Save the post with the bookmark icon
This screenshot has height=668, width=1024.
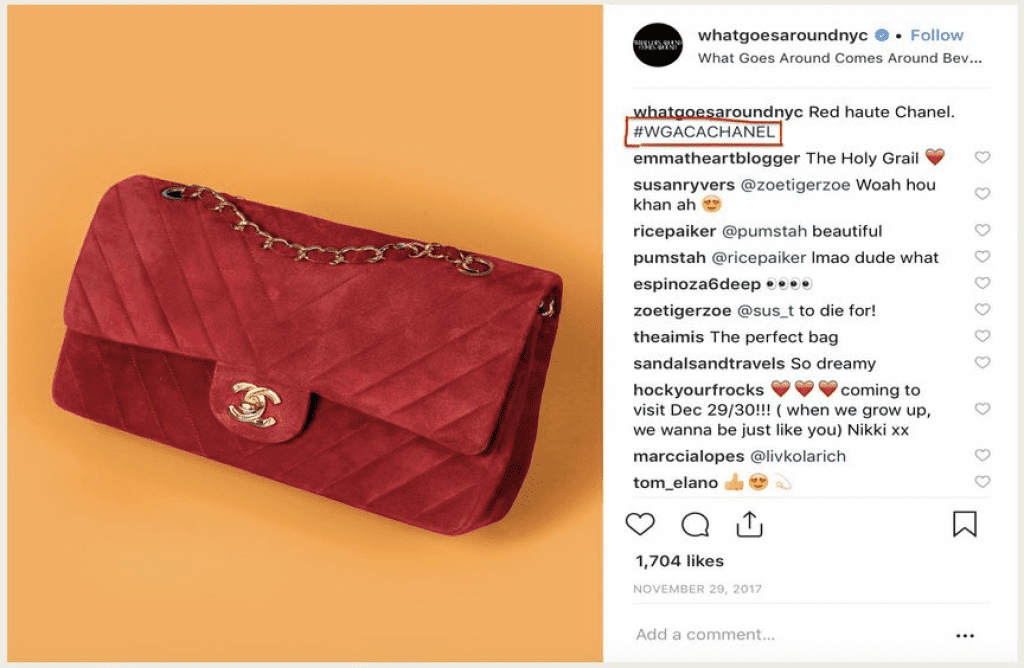coord(965,524)
